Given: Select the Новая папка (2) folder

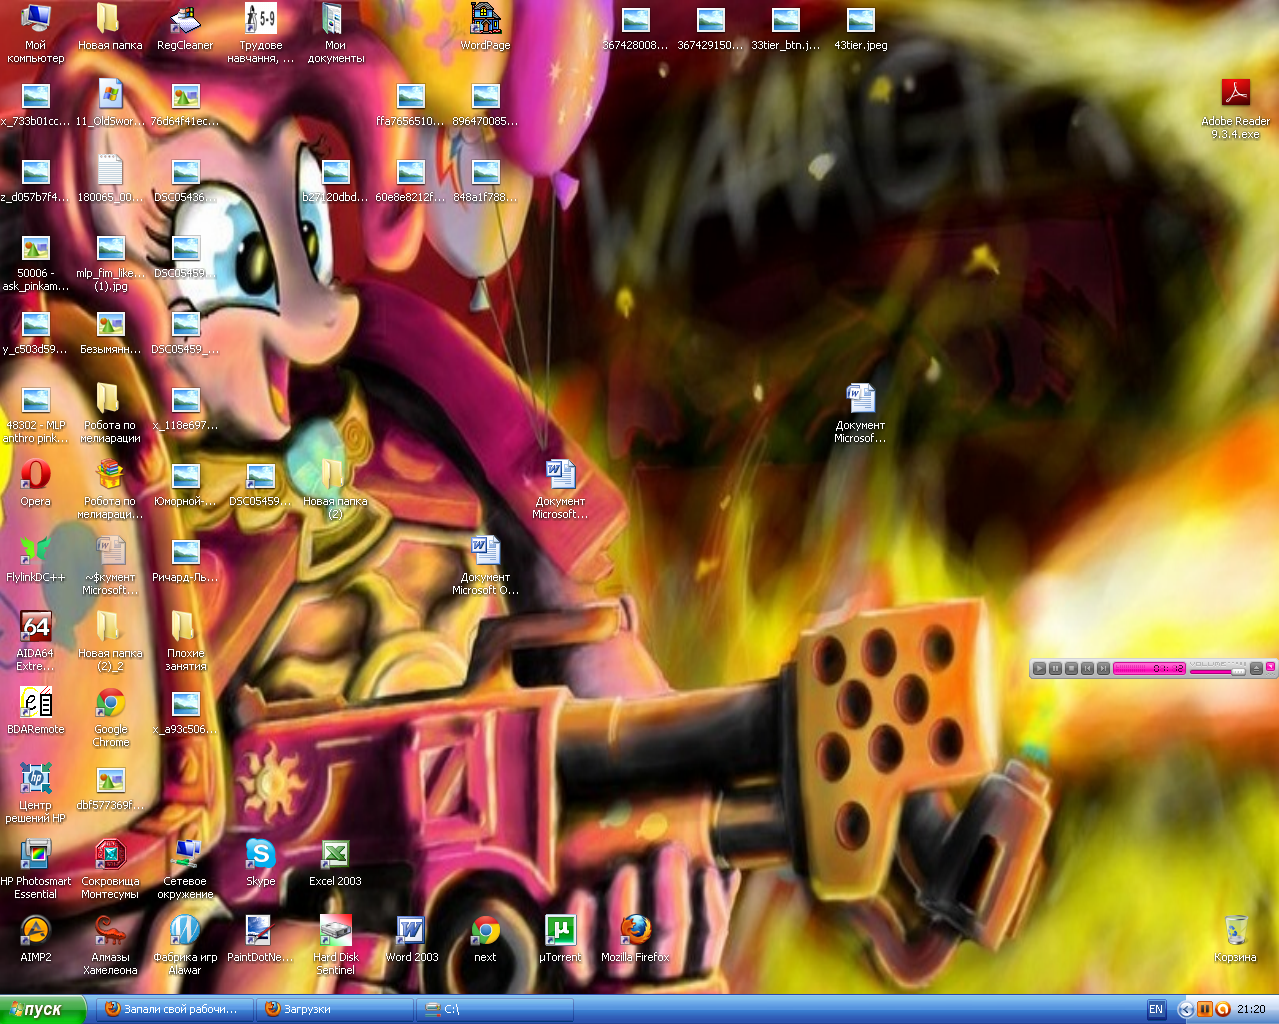Looking at the screenshot, I should (x=335, y=489).
